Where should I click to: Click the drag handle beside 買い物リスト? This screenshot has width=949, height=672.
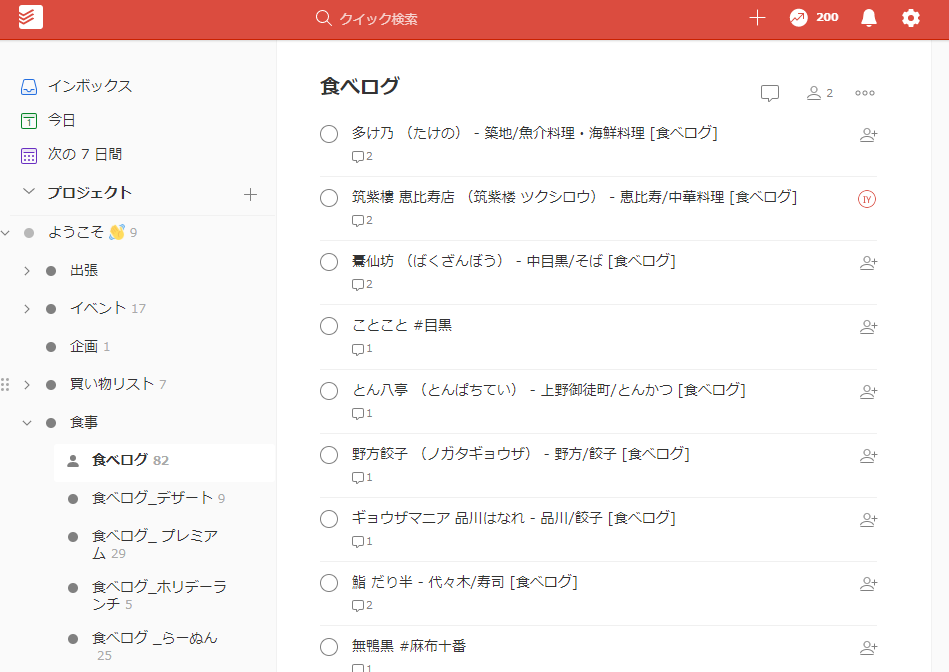[x=5, y=384]
